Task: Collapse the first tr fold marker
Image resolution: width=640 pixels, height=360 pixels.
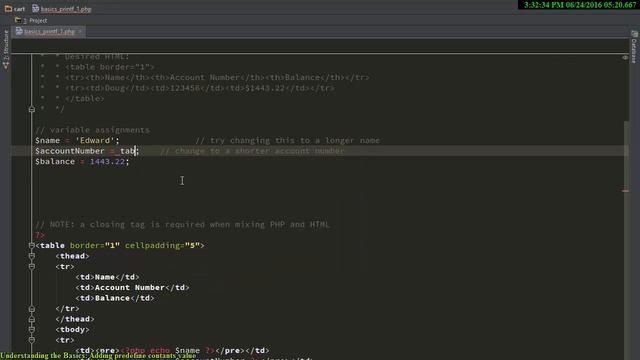Action: click(32, 267)
